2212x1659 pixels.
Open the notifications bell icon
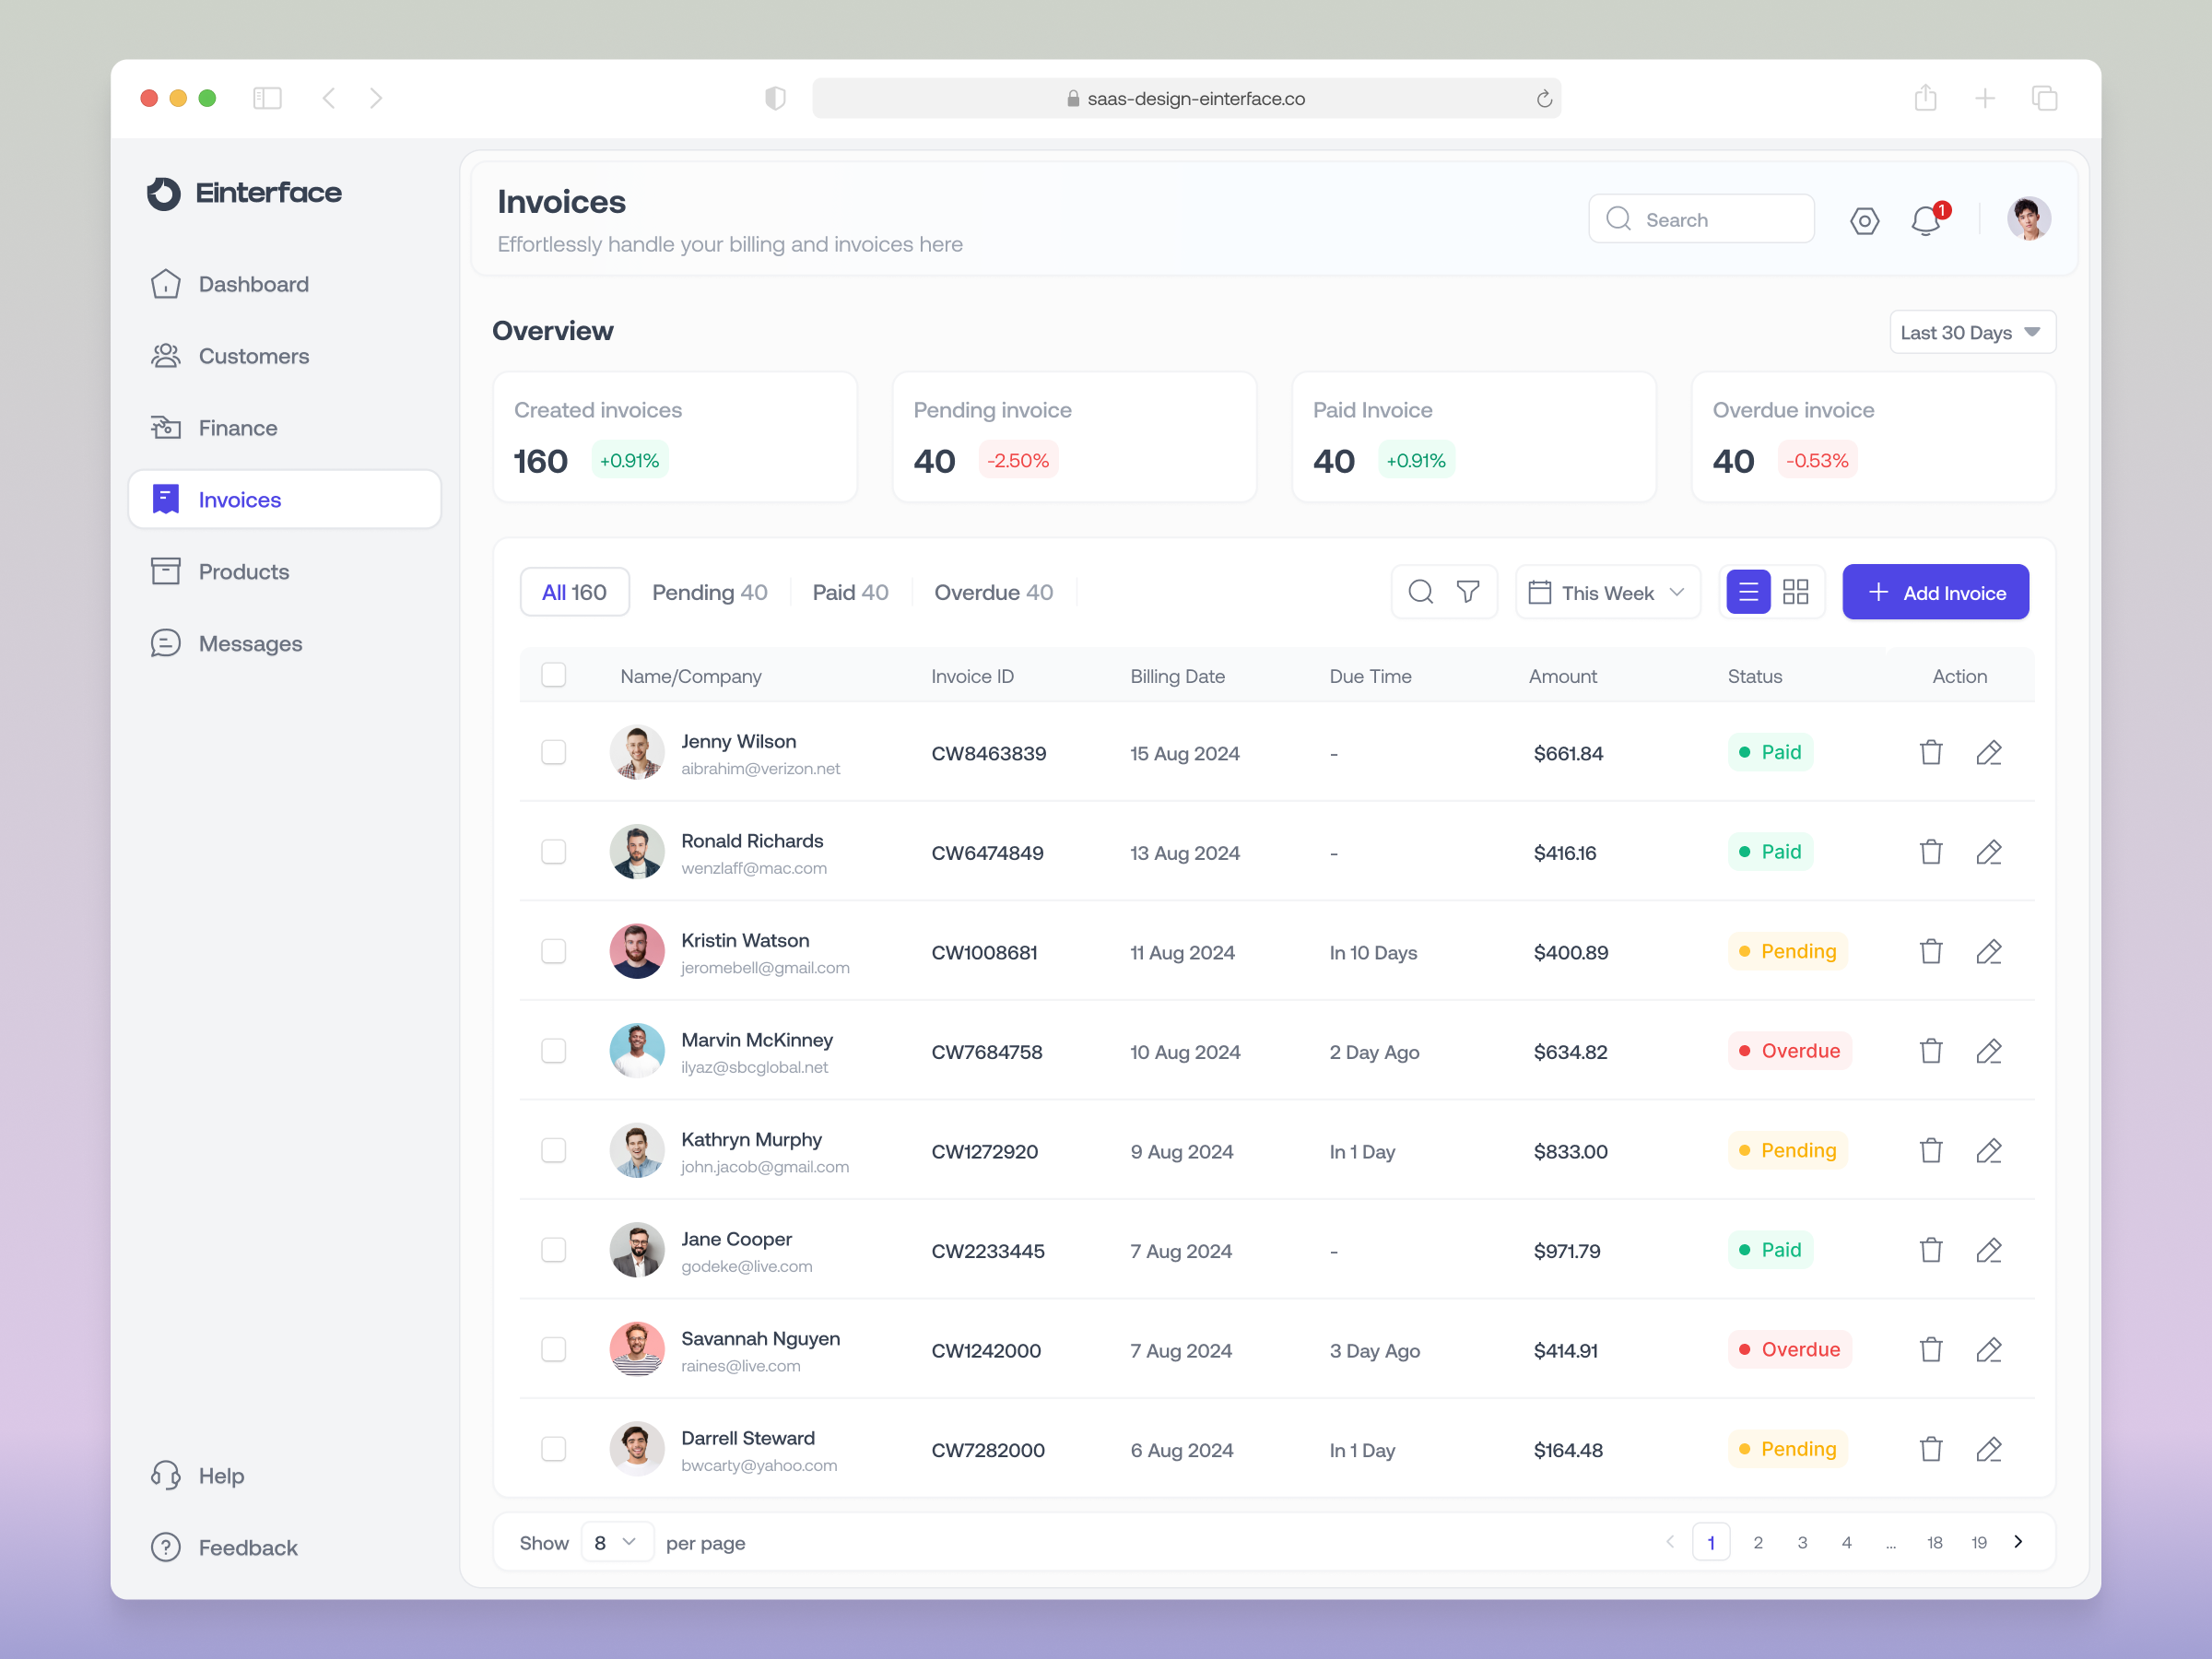coord(1926,220)
